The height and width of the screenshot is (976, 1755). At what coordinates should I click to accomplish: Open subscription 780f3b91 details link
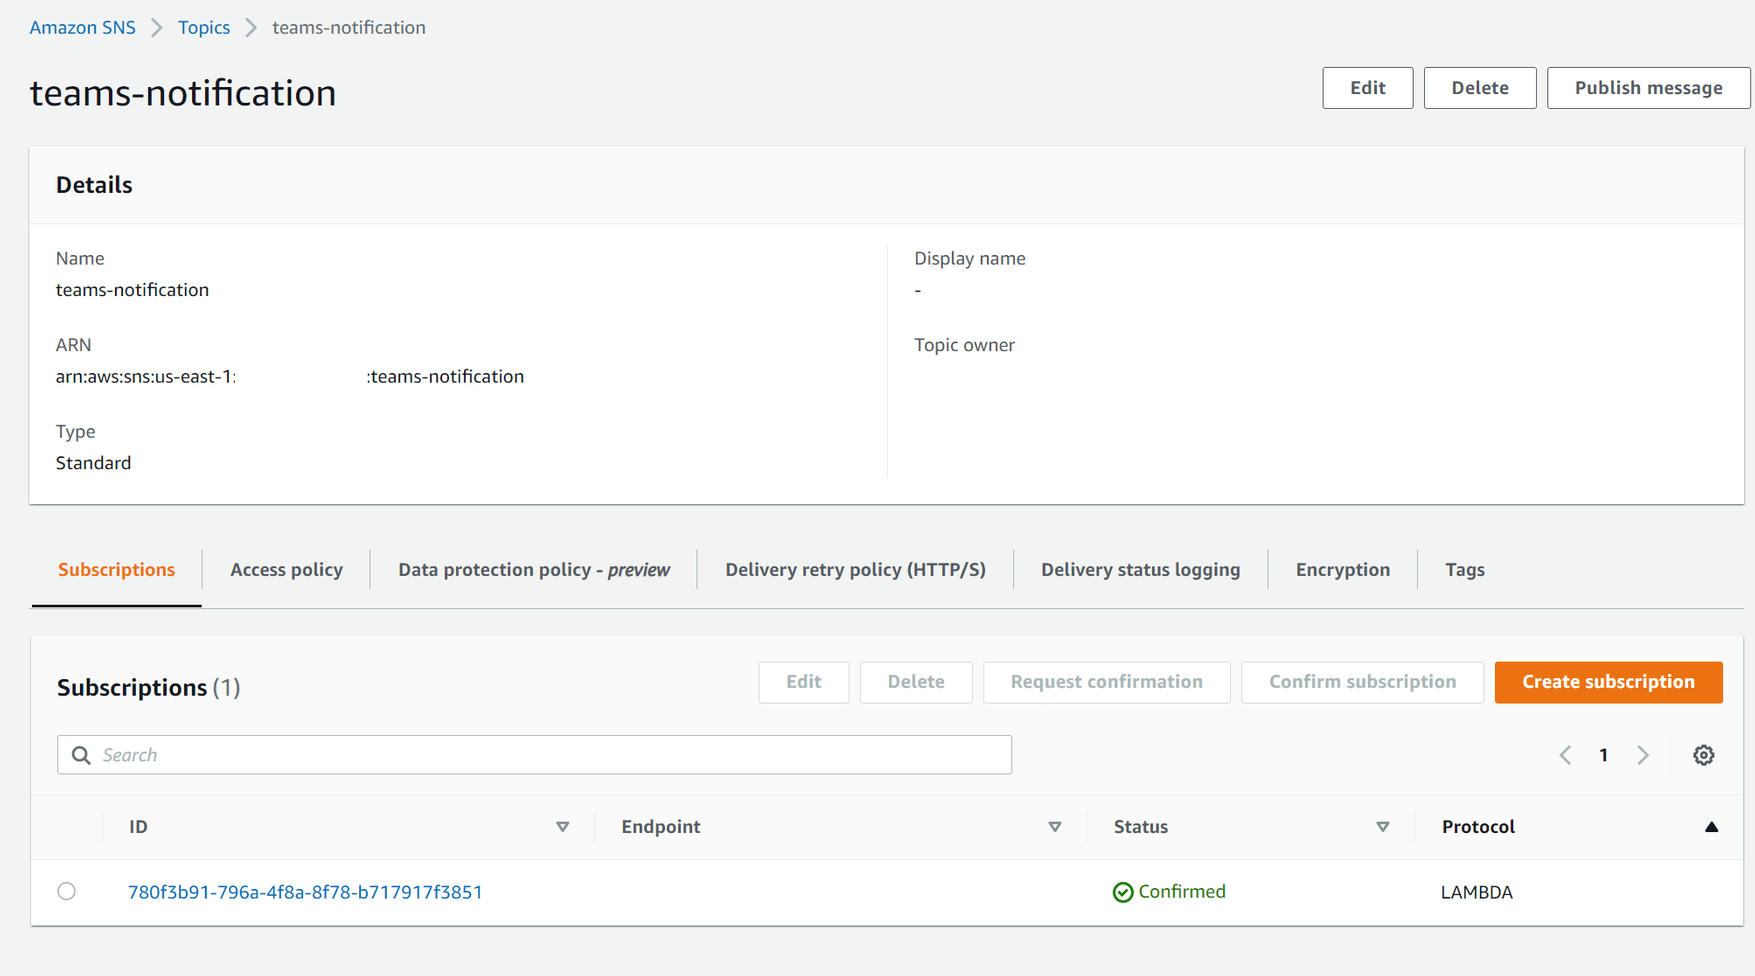305,891
